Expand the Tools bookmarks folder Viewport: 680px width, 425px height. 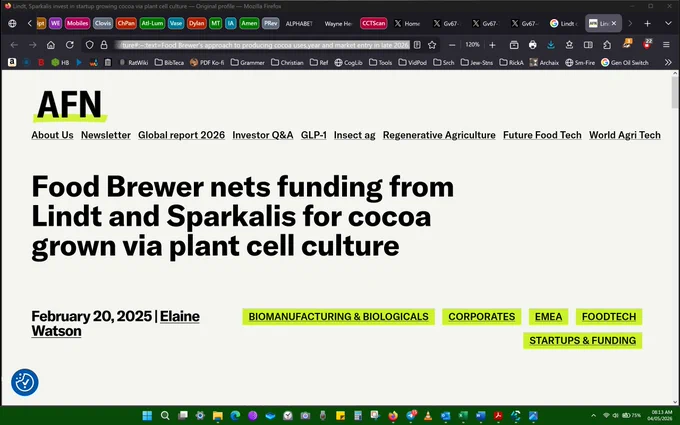pos(380,62)
